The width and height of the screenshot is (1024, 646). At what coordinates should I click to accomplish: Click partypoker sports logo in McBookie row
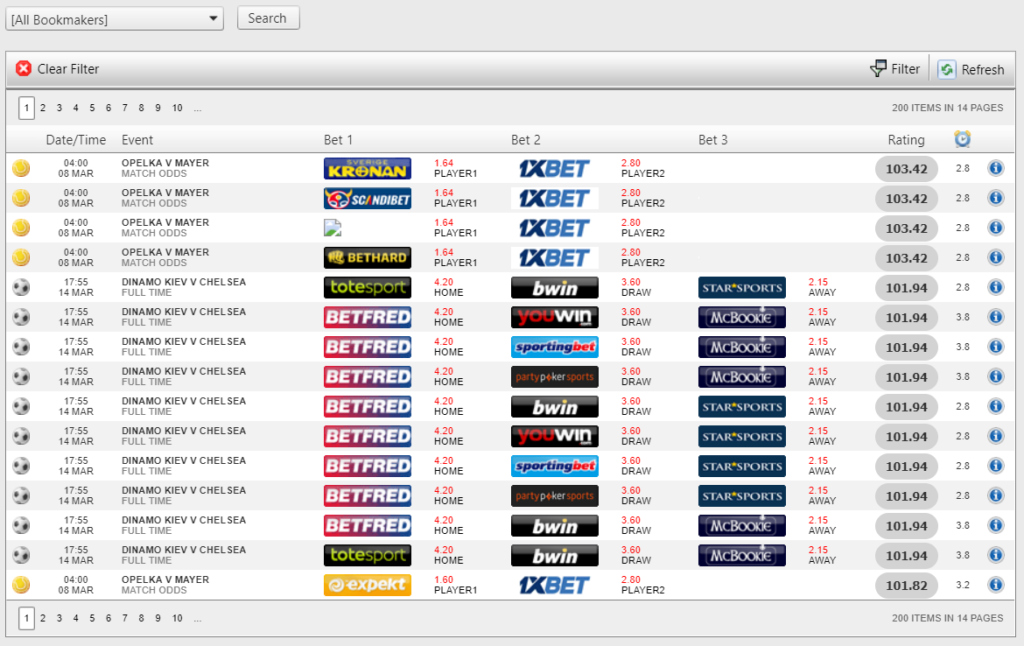pos(554,377)
